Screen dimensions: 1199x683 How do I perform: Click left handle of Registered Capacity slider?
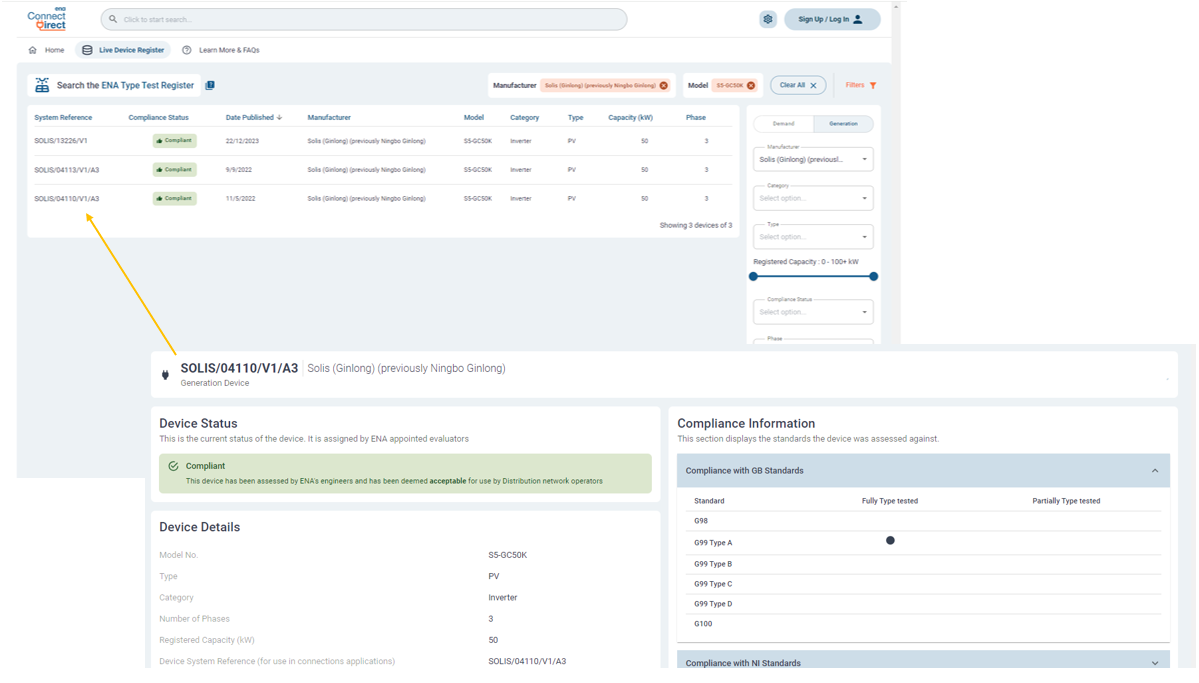753,277
